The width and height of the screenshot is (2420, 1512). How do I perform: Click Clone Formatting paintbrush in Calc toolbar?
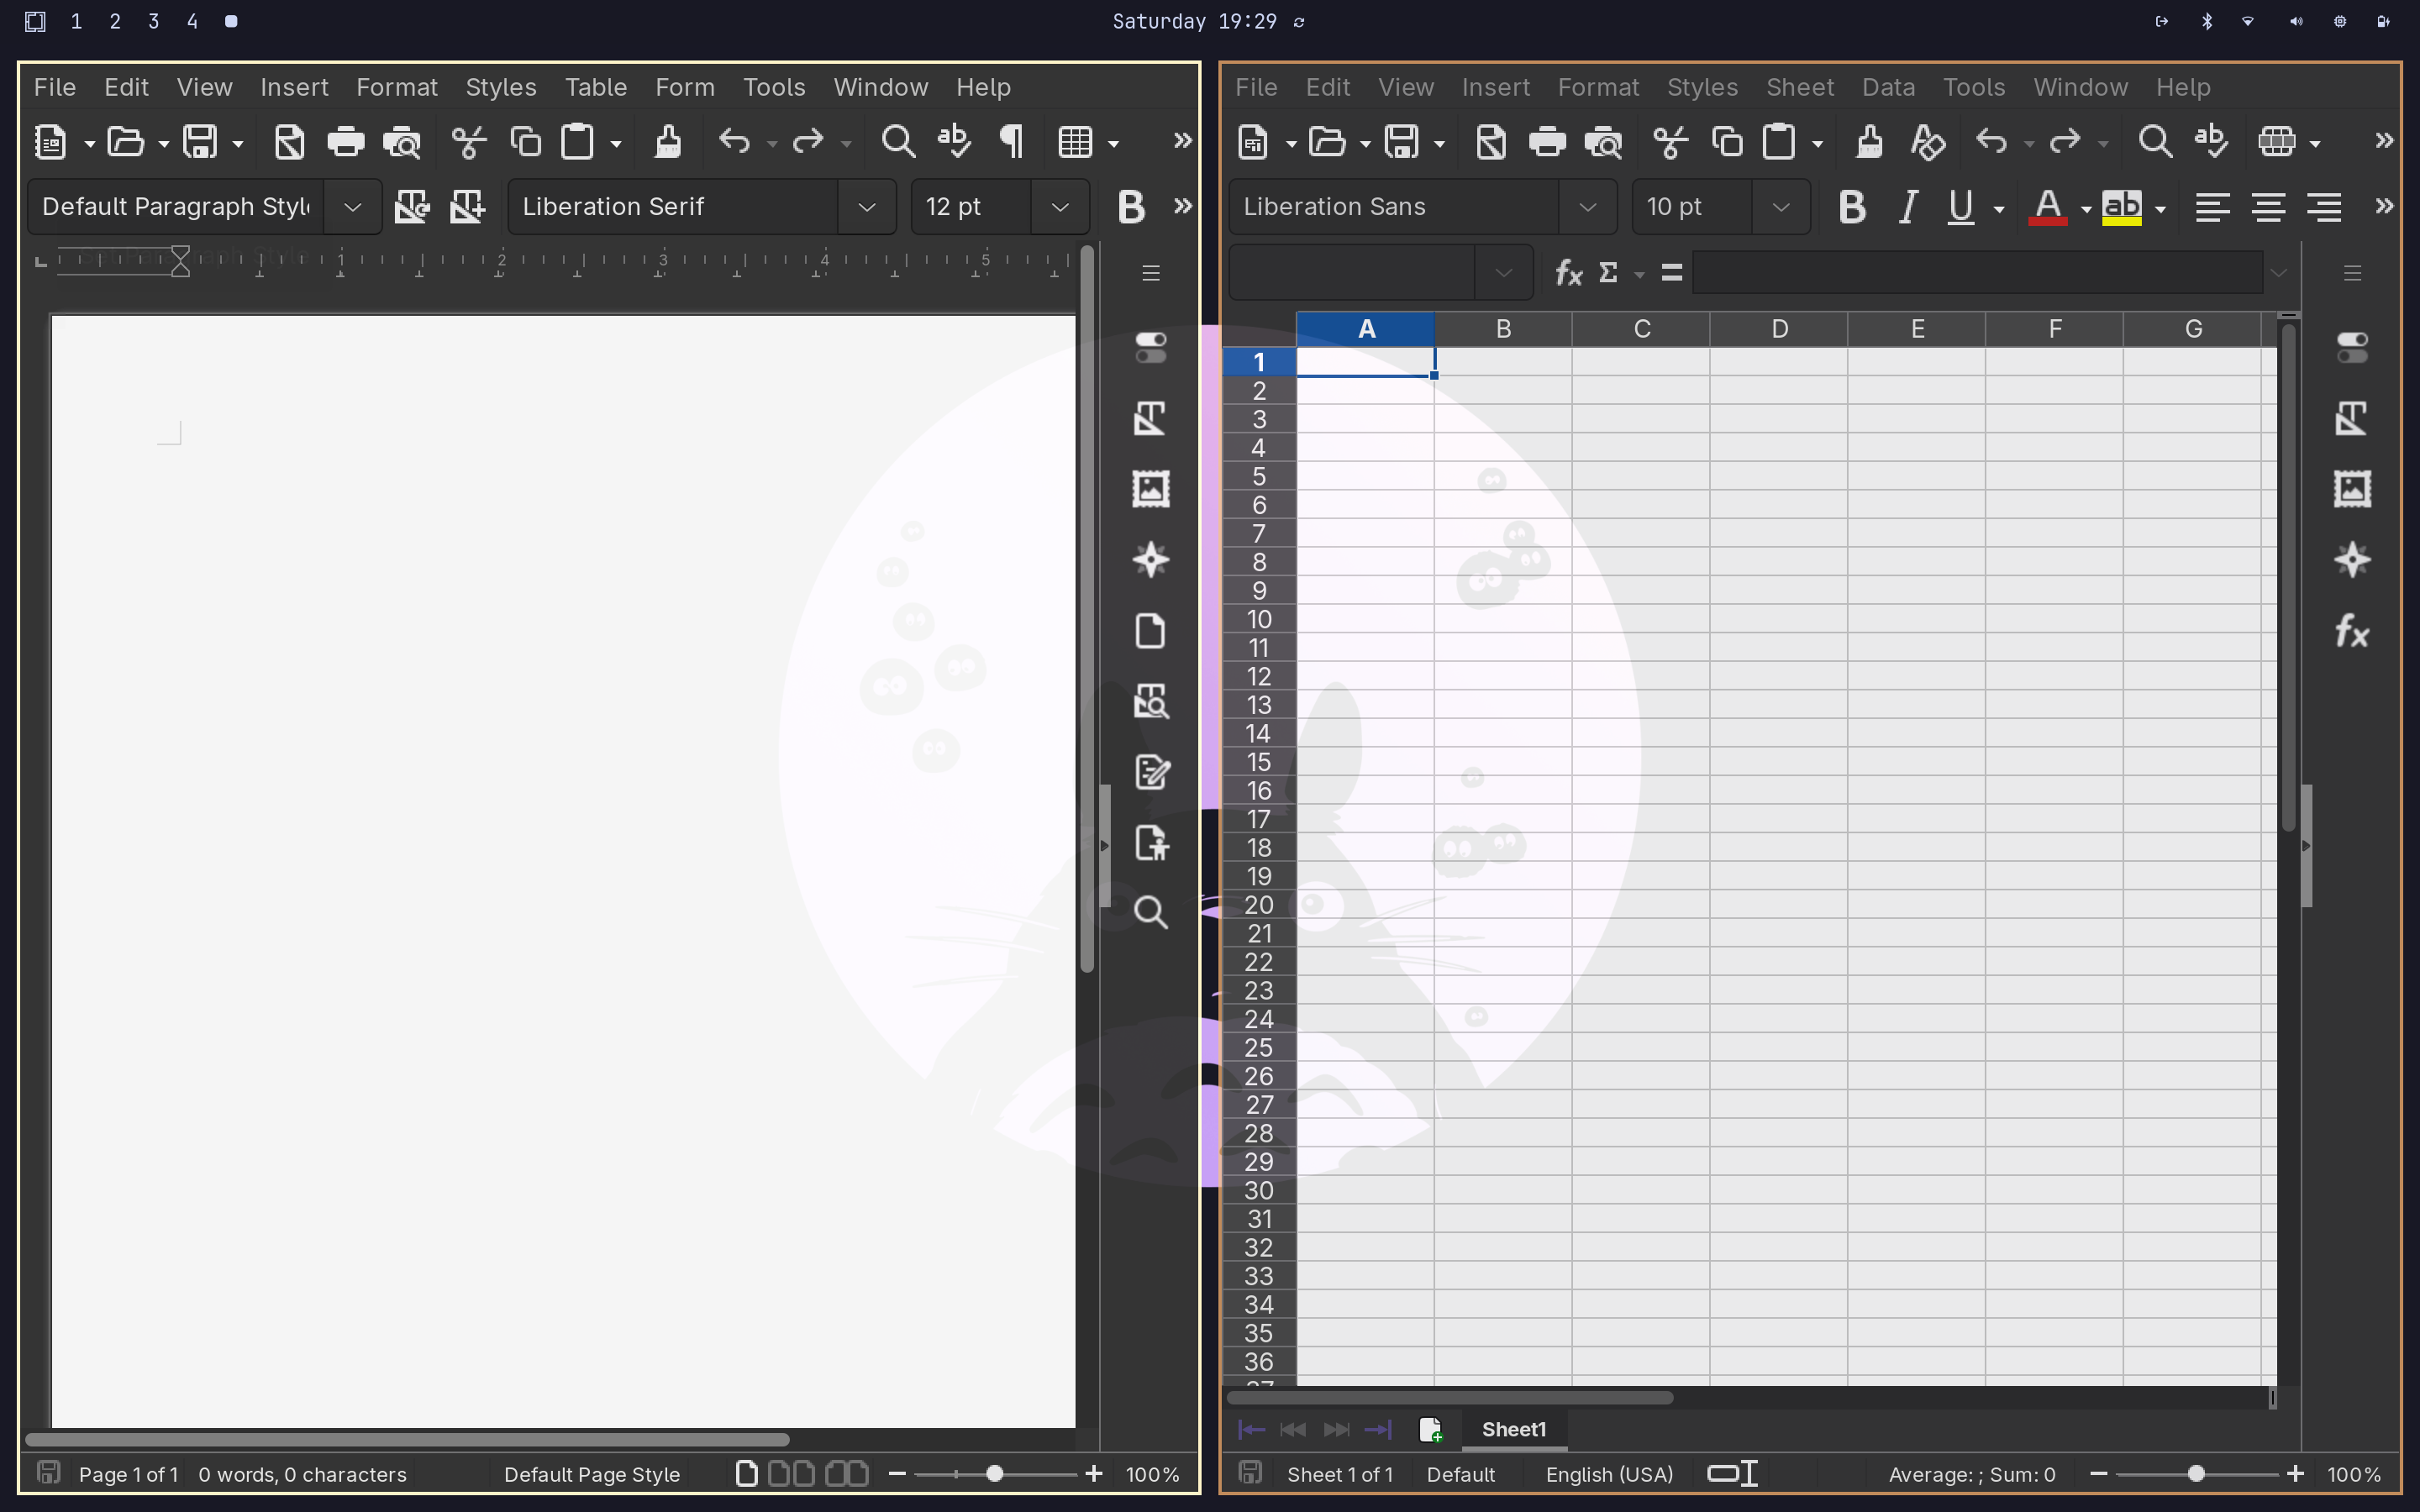coord(1868,142)
